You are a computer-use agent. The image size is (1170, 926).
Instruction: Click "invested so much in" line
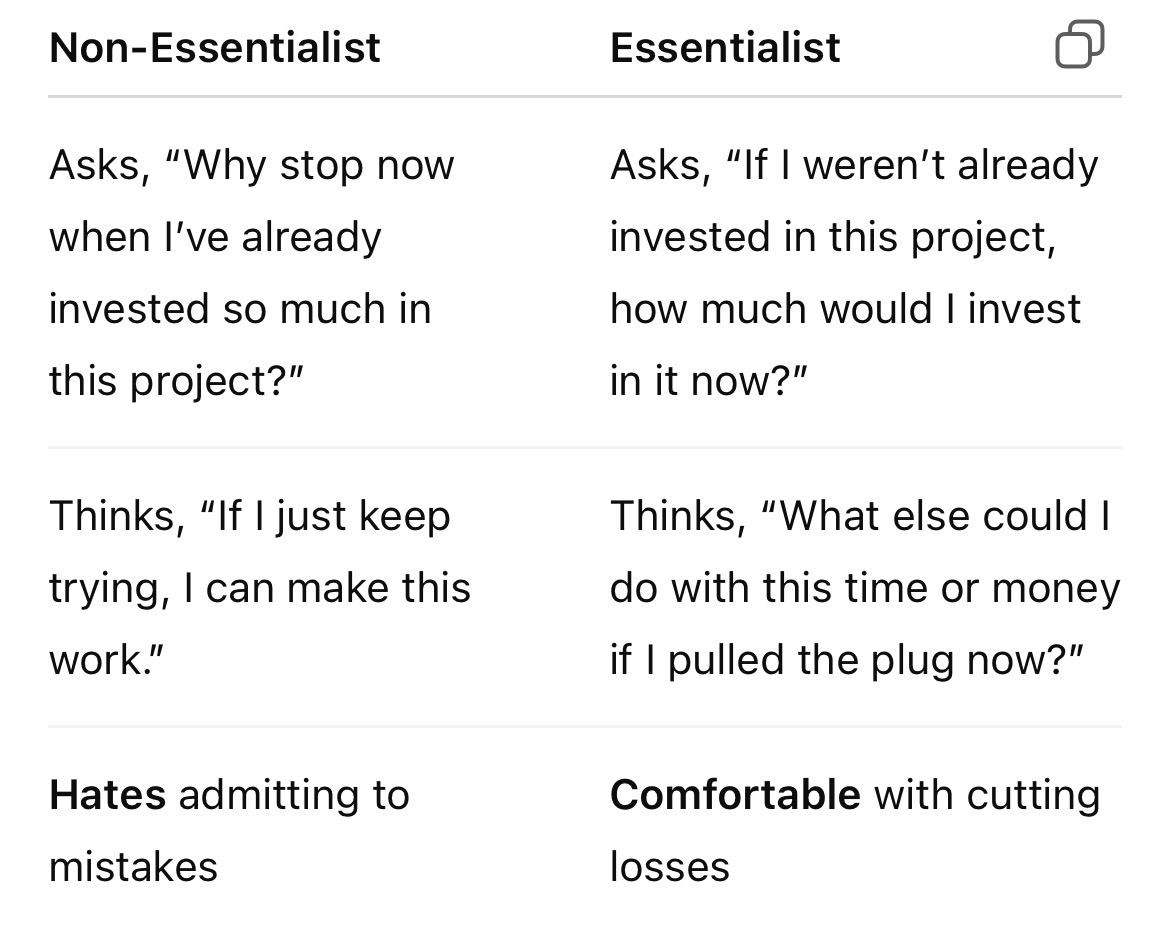(240, 309)
